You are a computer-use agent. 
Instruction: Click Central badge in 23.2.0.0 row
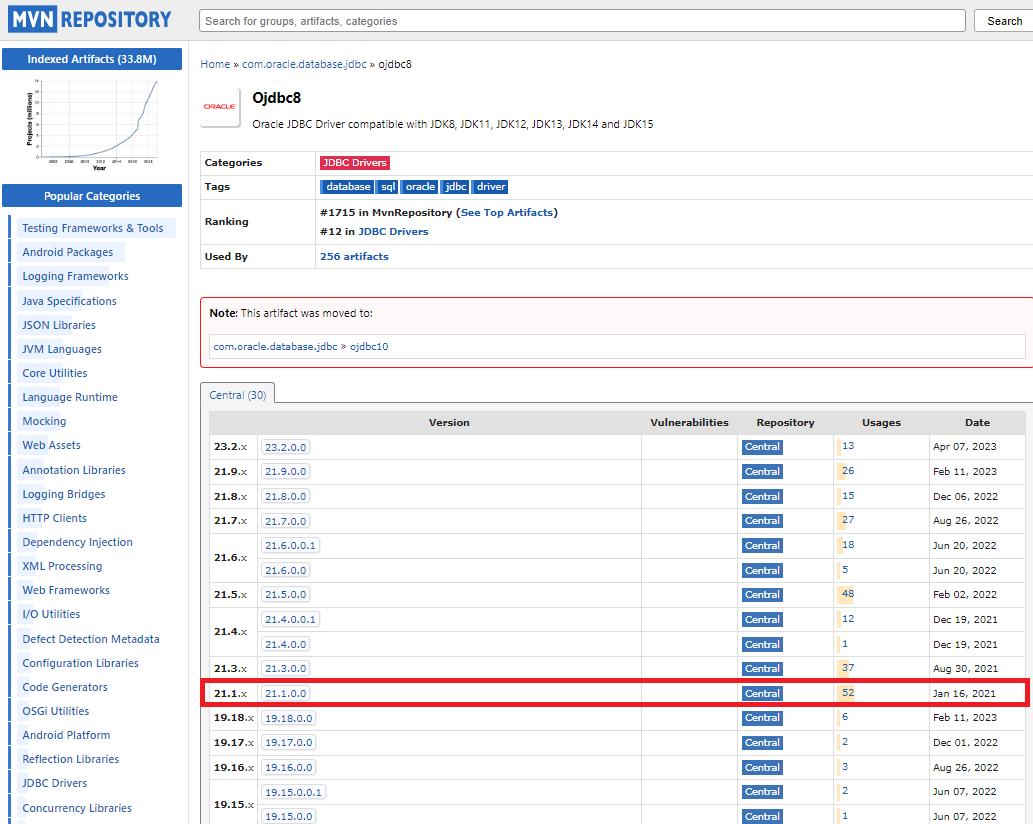click(762, 447)
